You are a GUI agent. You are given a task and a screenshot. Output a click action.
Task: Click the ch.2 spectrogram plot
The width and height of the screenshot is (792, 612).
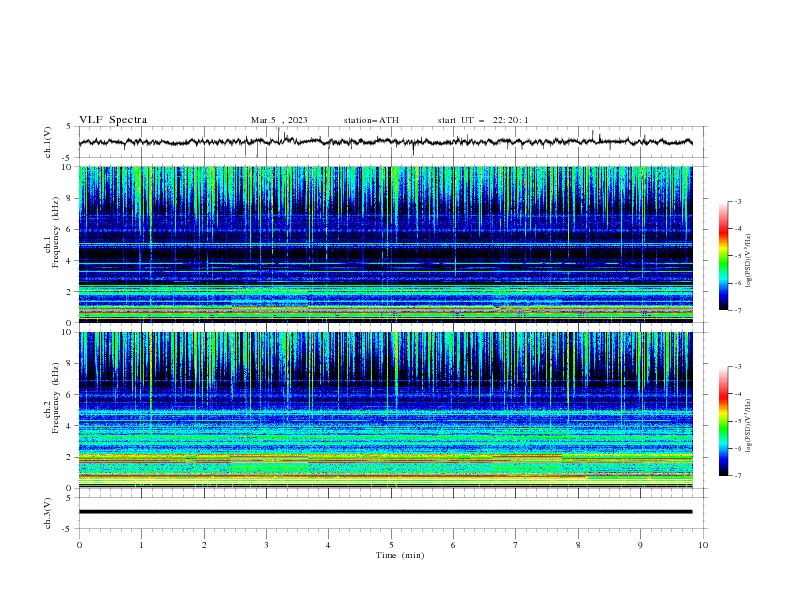pyautogui.click(x=385, y=410)
